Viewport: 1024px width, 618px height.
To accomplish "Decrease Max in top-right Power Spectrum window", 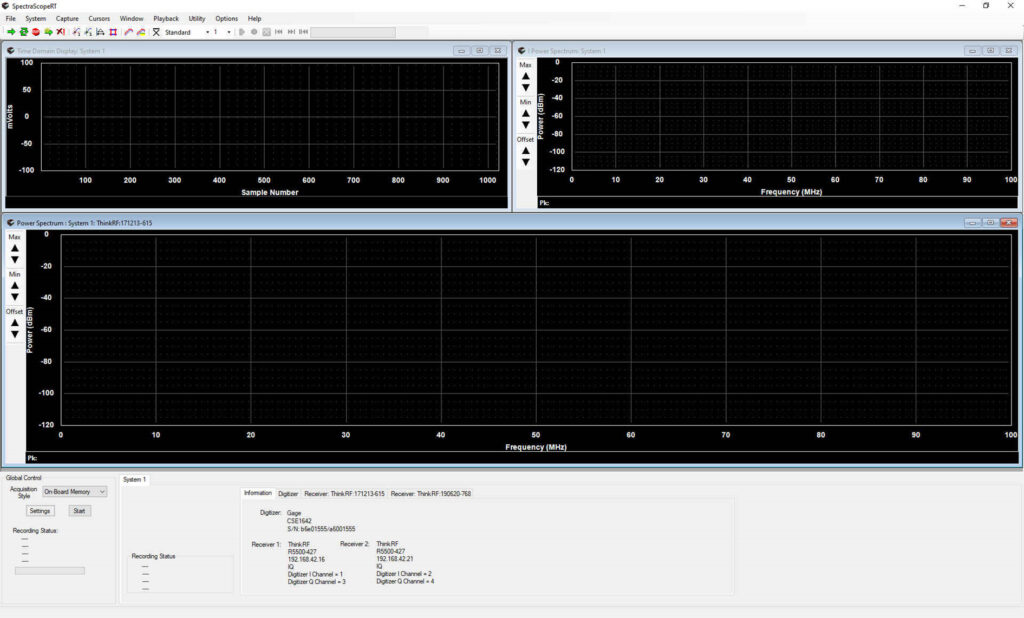I will [x=526, y=88].
